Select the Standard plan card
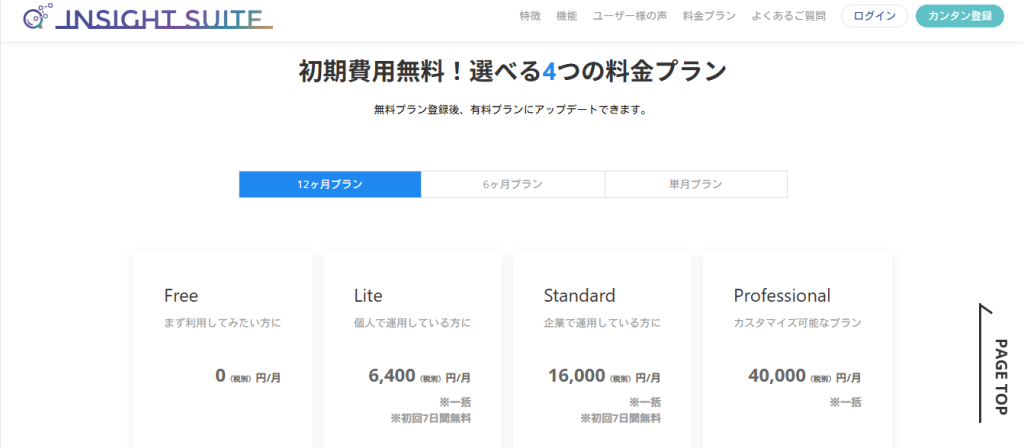 click(602, 350)
